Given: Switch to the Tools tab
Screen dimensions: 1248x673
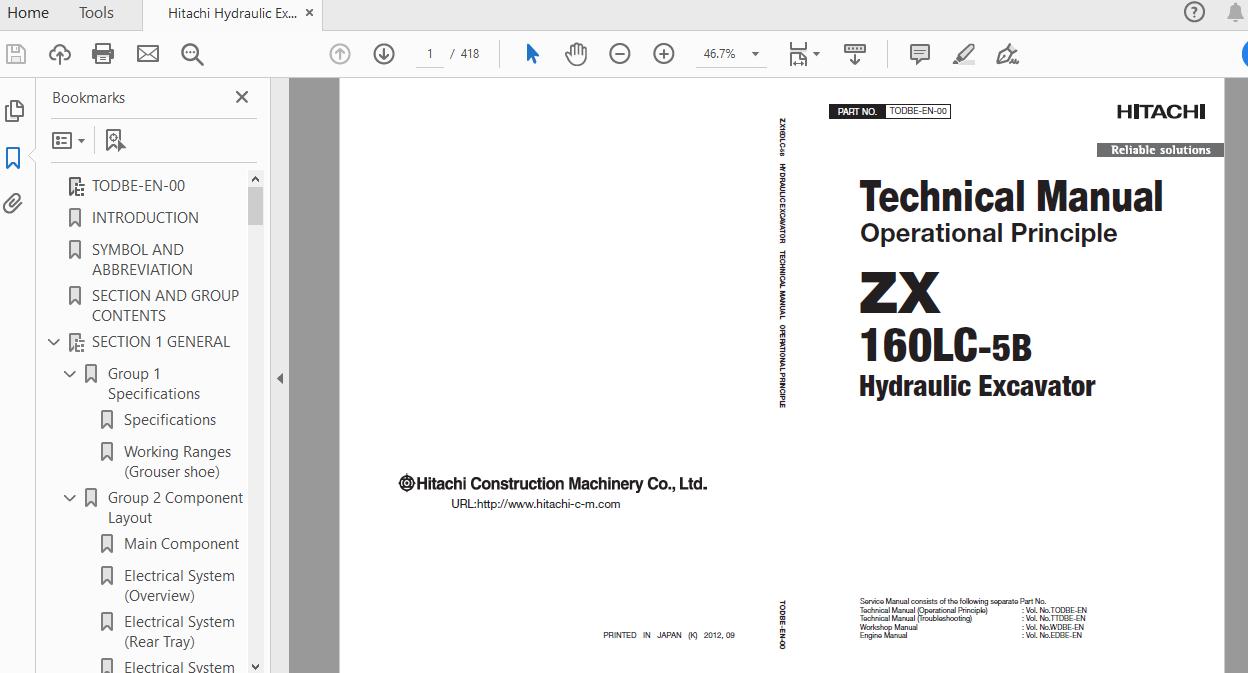Looking at the screenshot, I should 95,13.
